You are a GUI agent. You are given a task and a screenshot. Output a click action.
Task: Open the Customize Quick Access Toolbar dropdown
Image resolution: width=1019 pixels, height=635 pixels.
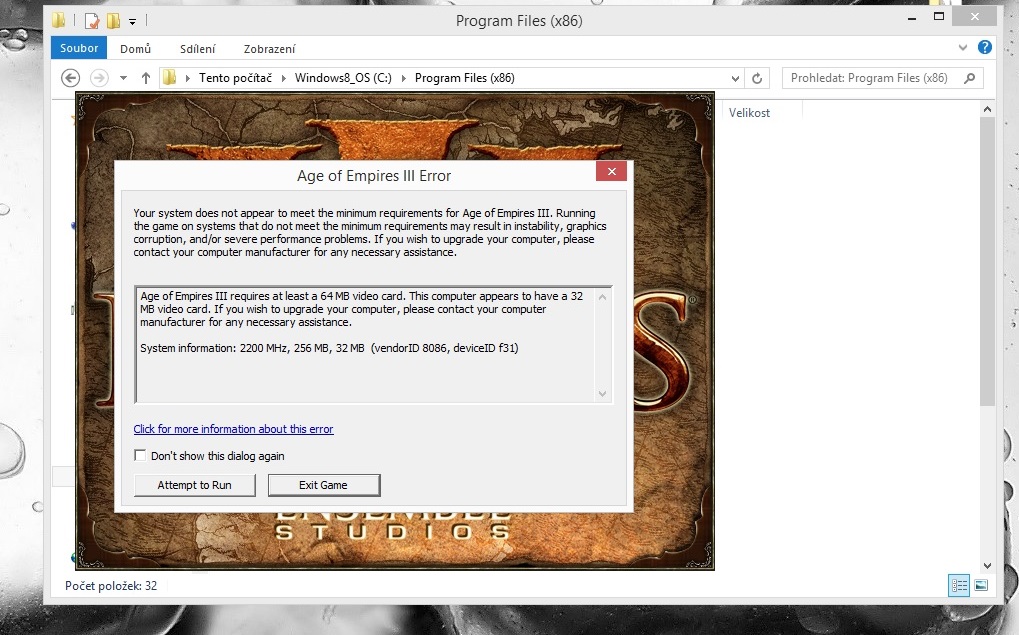132,21
